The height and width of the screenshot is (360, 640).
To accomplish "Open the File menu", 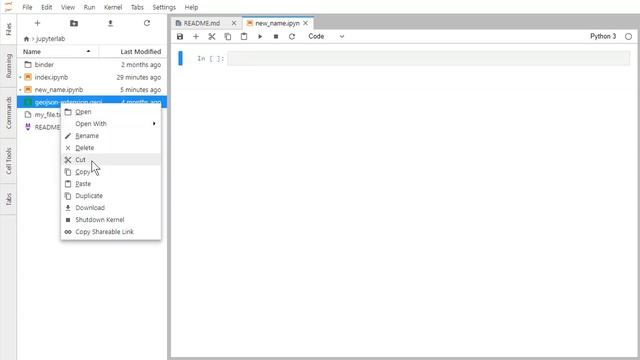I will click(x=27, y=7).
